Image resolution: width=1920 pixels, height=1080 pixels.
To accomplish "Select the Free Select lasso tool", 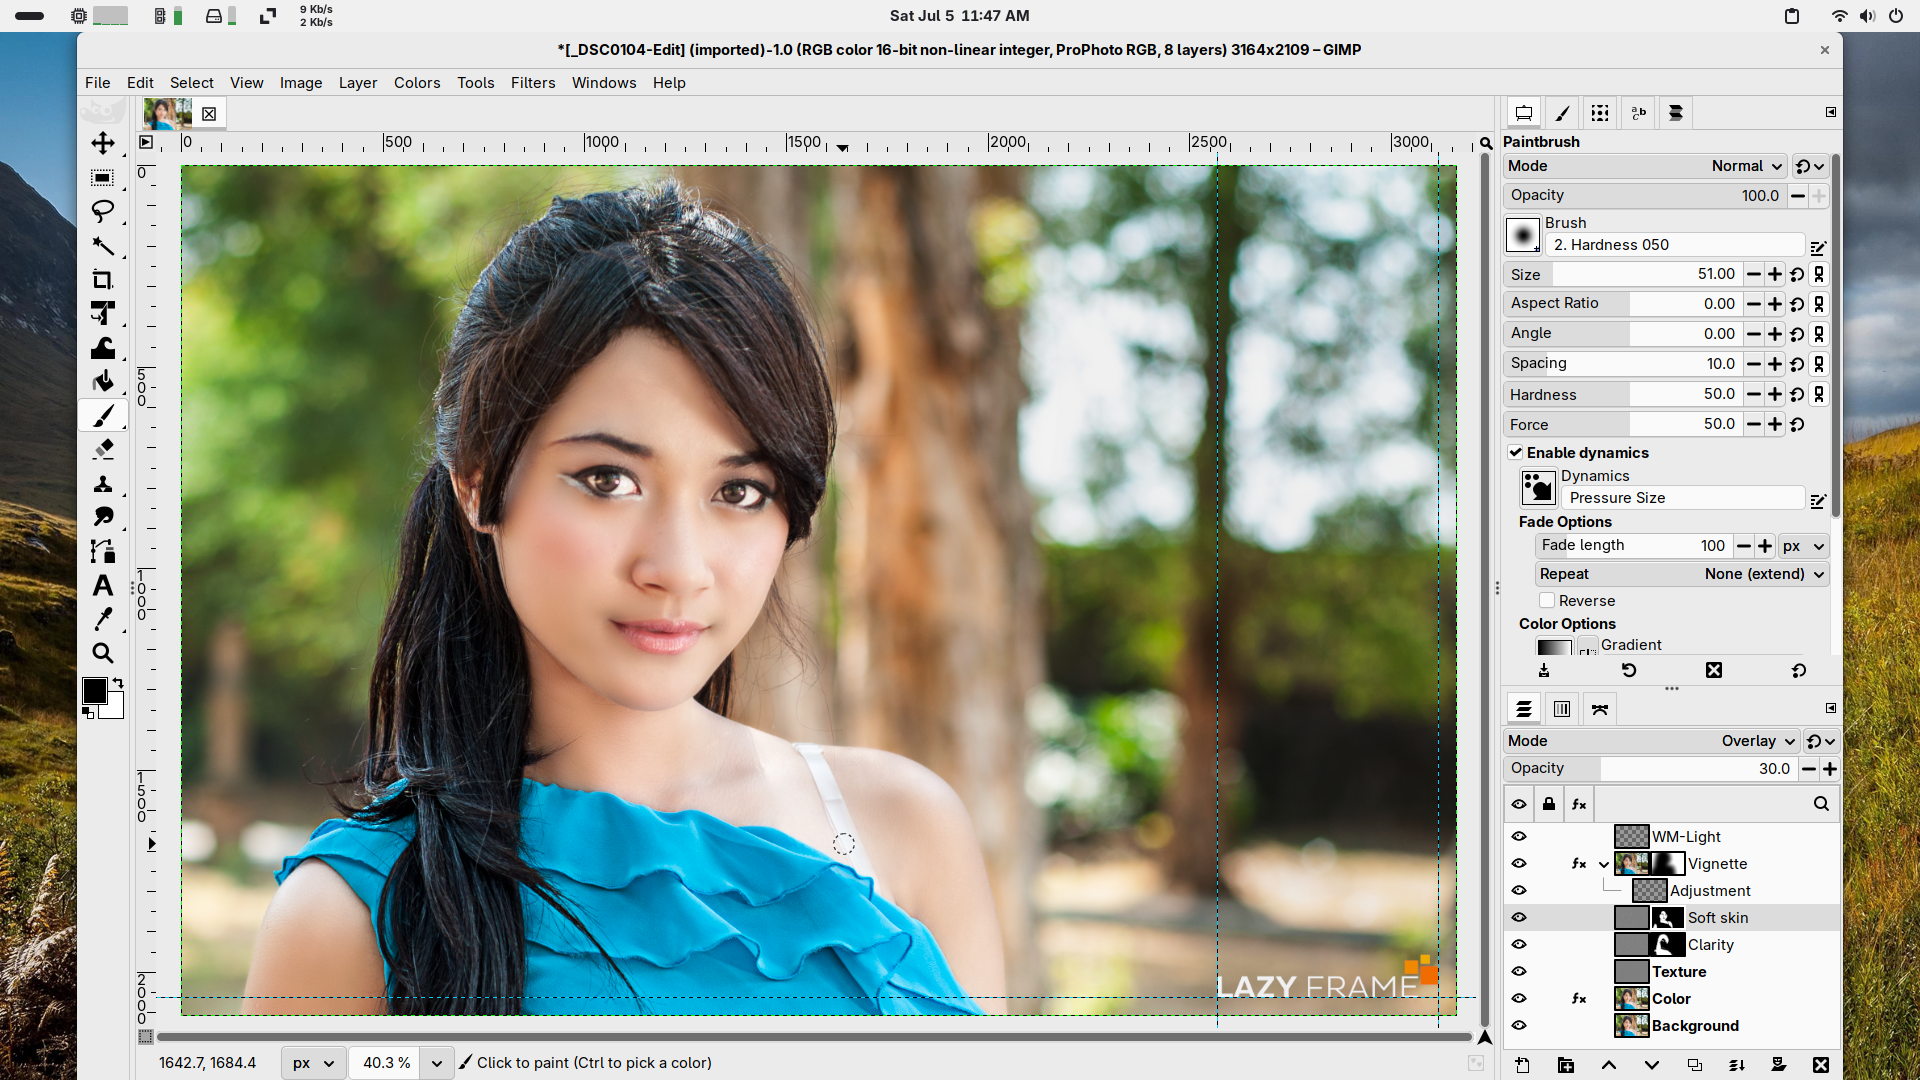I will 103,211.
